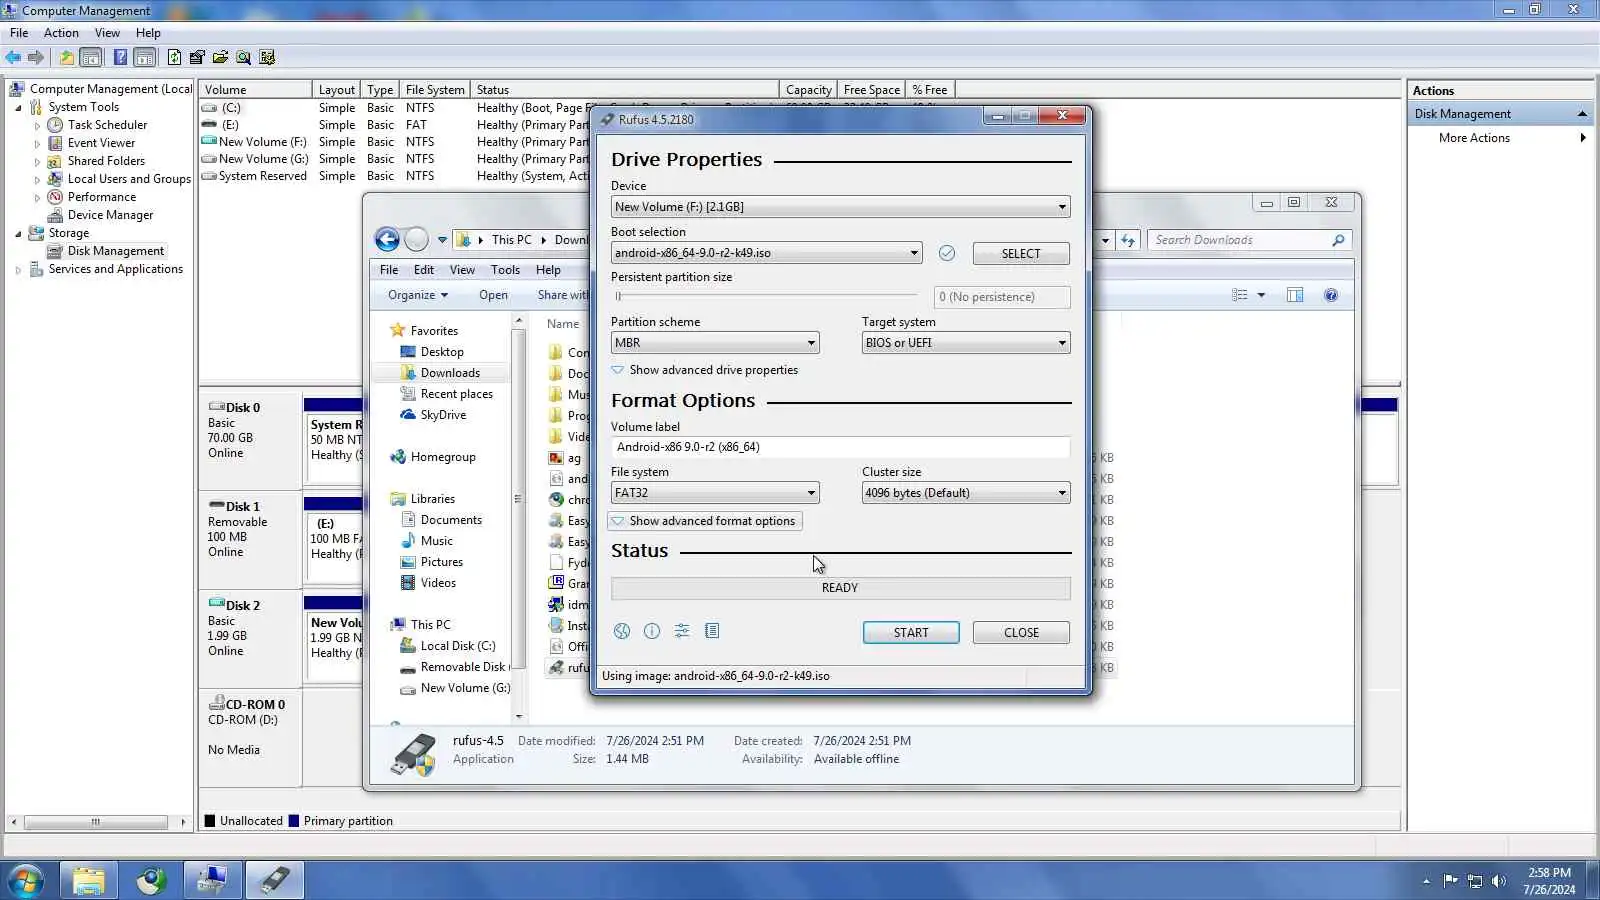Open File Explorer from the taskbar
1600x900 pixels.
pos(89,880)
